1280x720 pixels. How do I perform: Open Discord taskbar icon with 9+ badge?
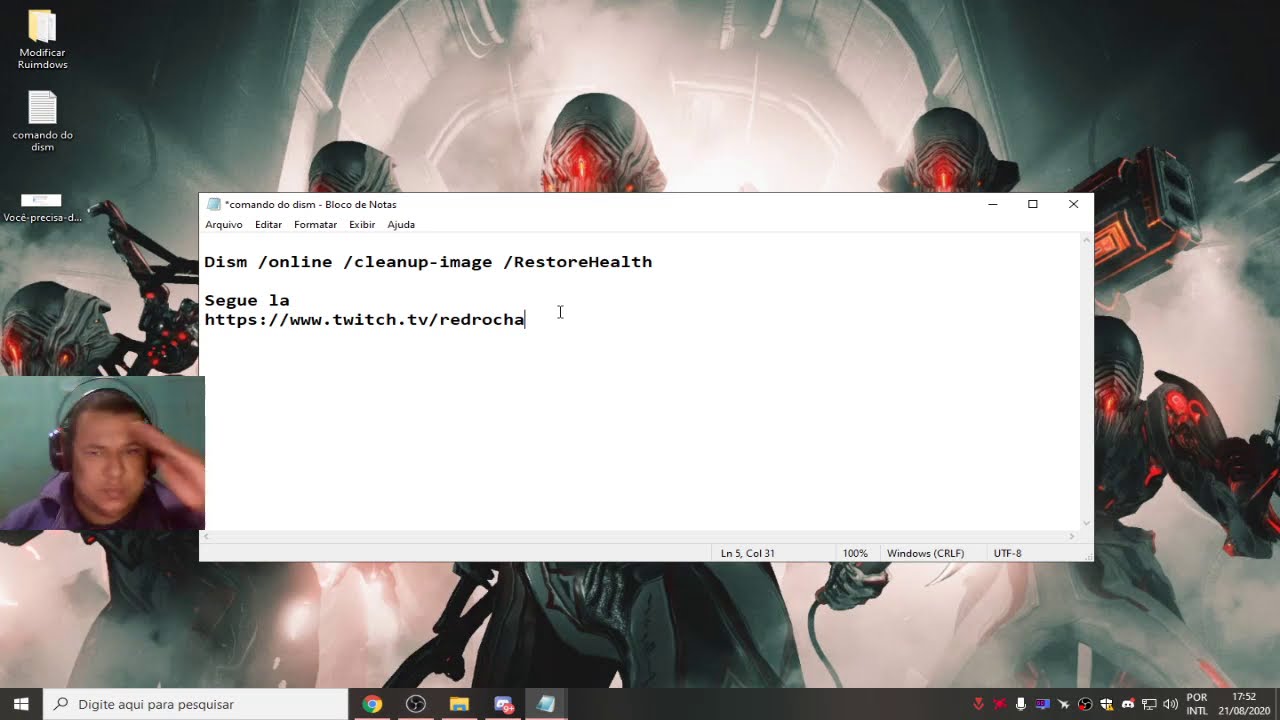tap(503, 704)
